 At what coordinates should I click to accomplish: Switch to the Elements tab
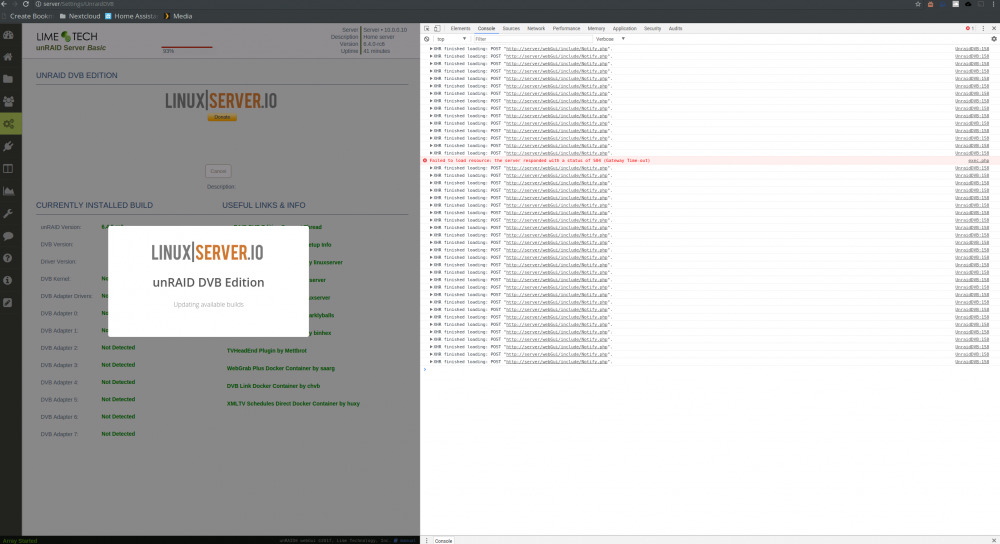pos(460,29)
